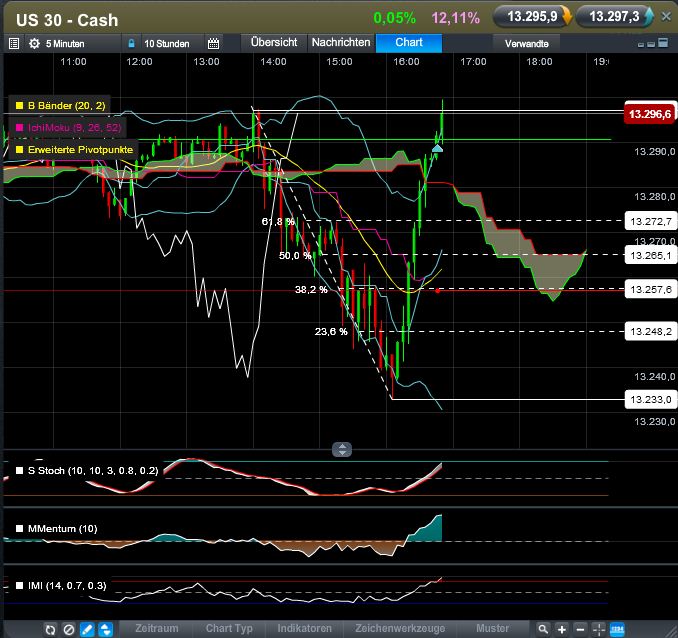Toggle the MMentum (10) indicator checkbox
The image size is (678, 638).
point(19,529)
